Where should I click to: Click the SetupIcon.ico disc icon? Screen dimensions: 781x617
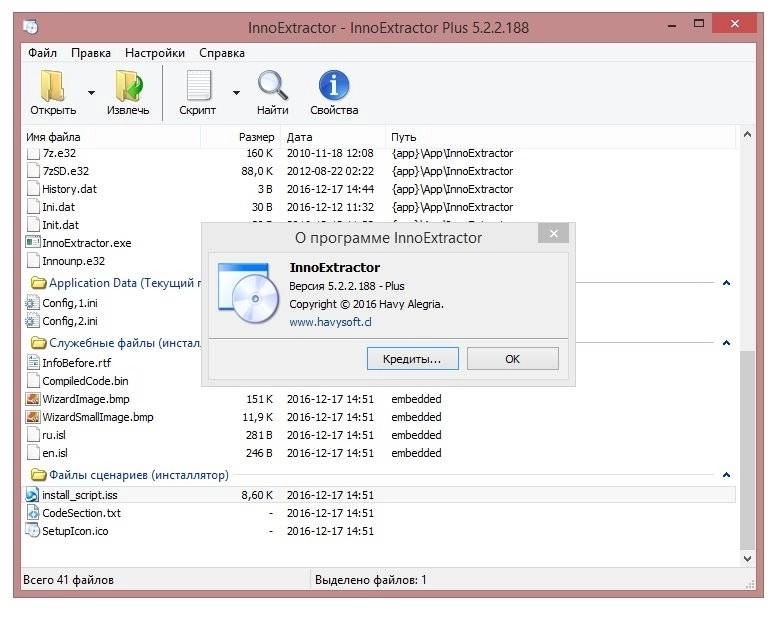(x=32, y=531)
